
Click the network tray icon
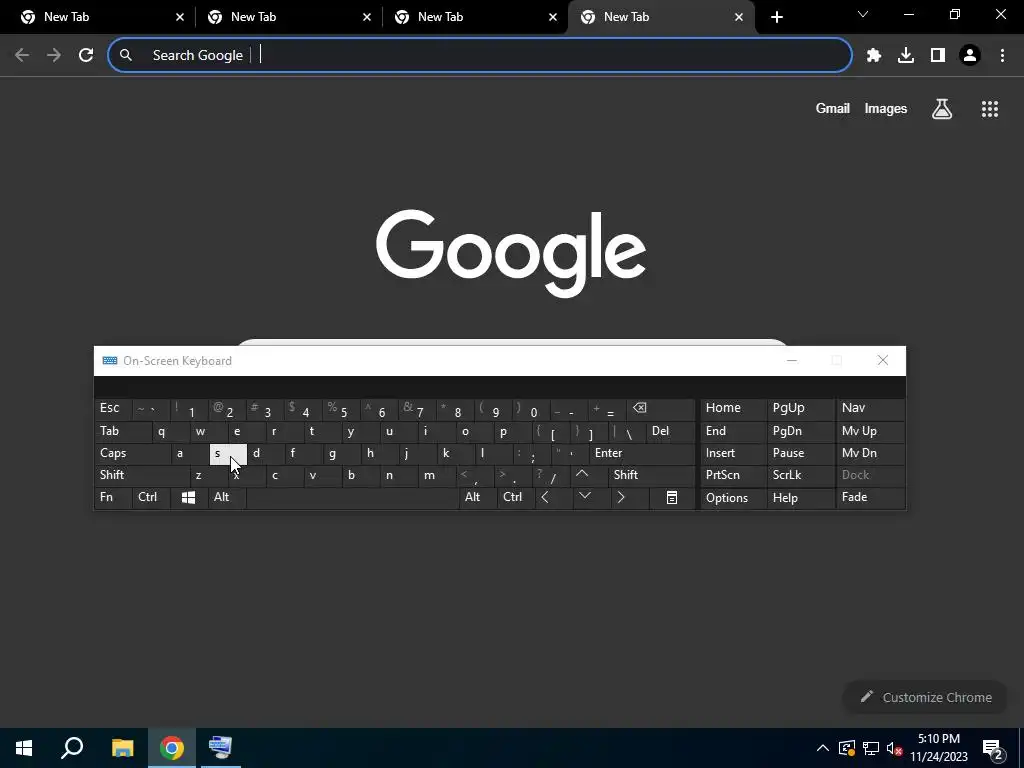click(871, 748)
